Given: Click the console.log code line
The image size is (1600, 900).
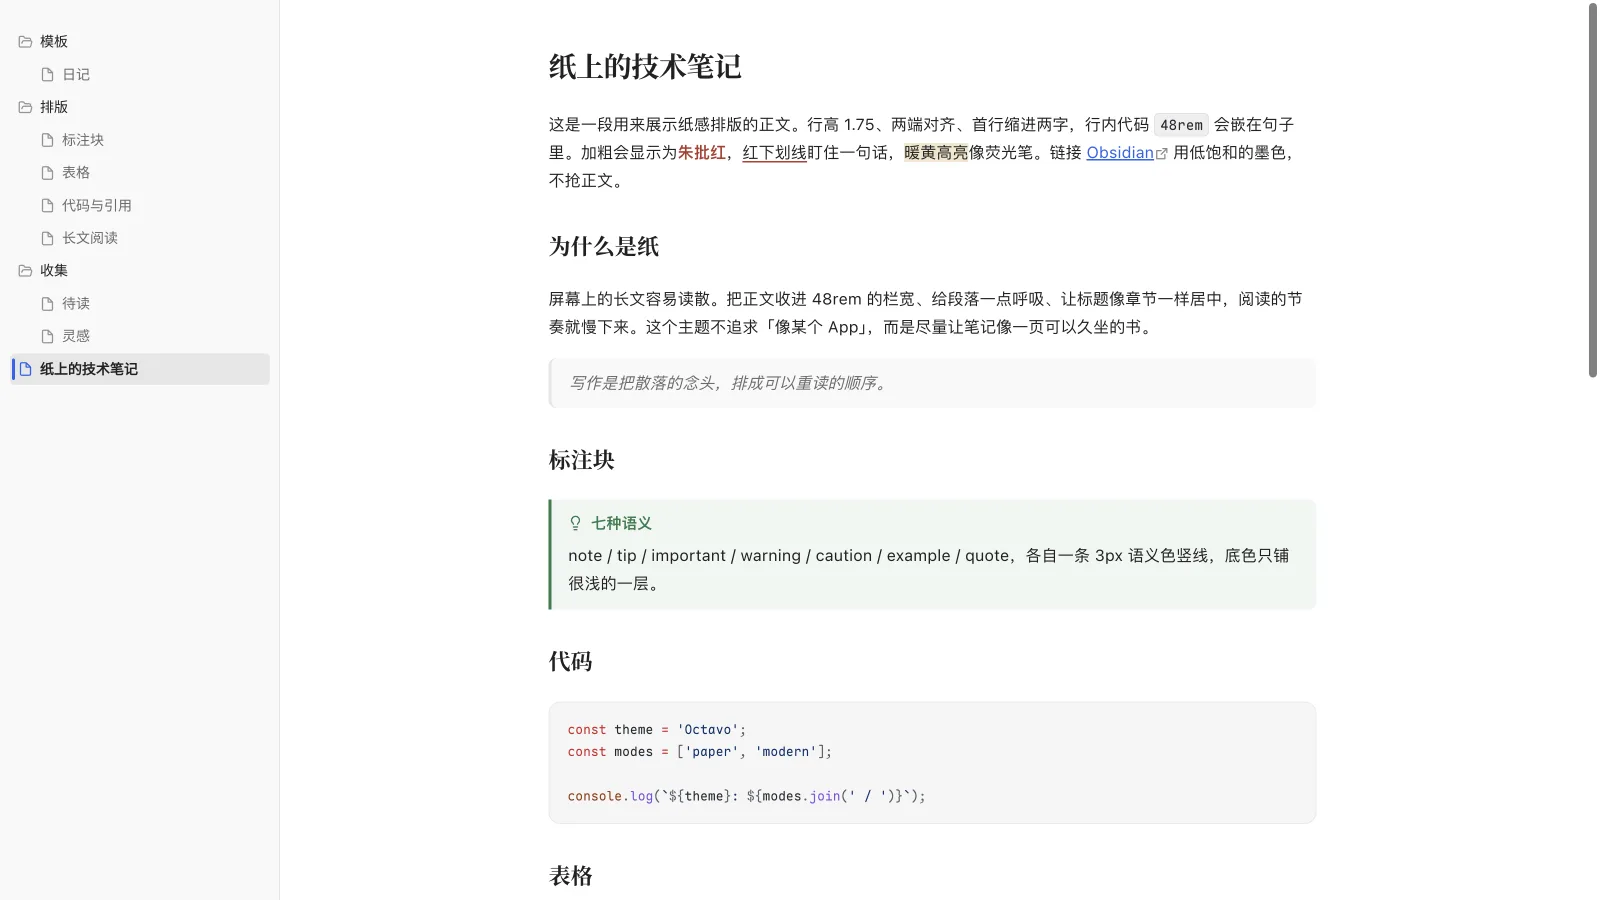Looking at the screenshot, I should pos(747,796).
